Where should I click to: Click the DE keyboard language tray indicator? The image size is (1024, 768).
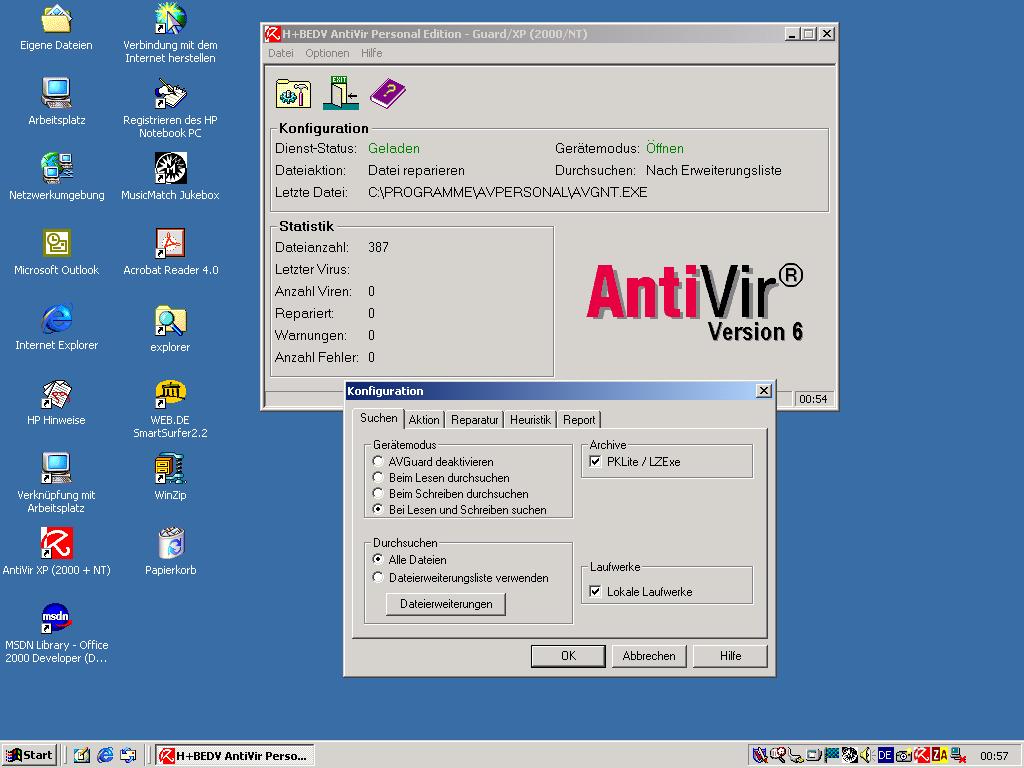click(885, 756)
